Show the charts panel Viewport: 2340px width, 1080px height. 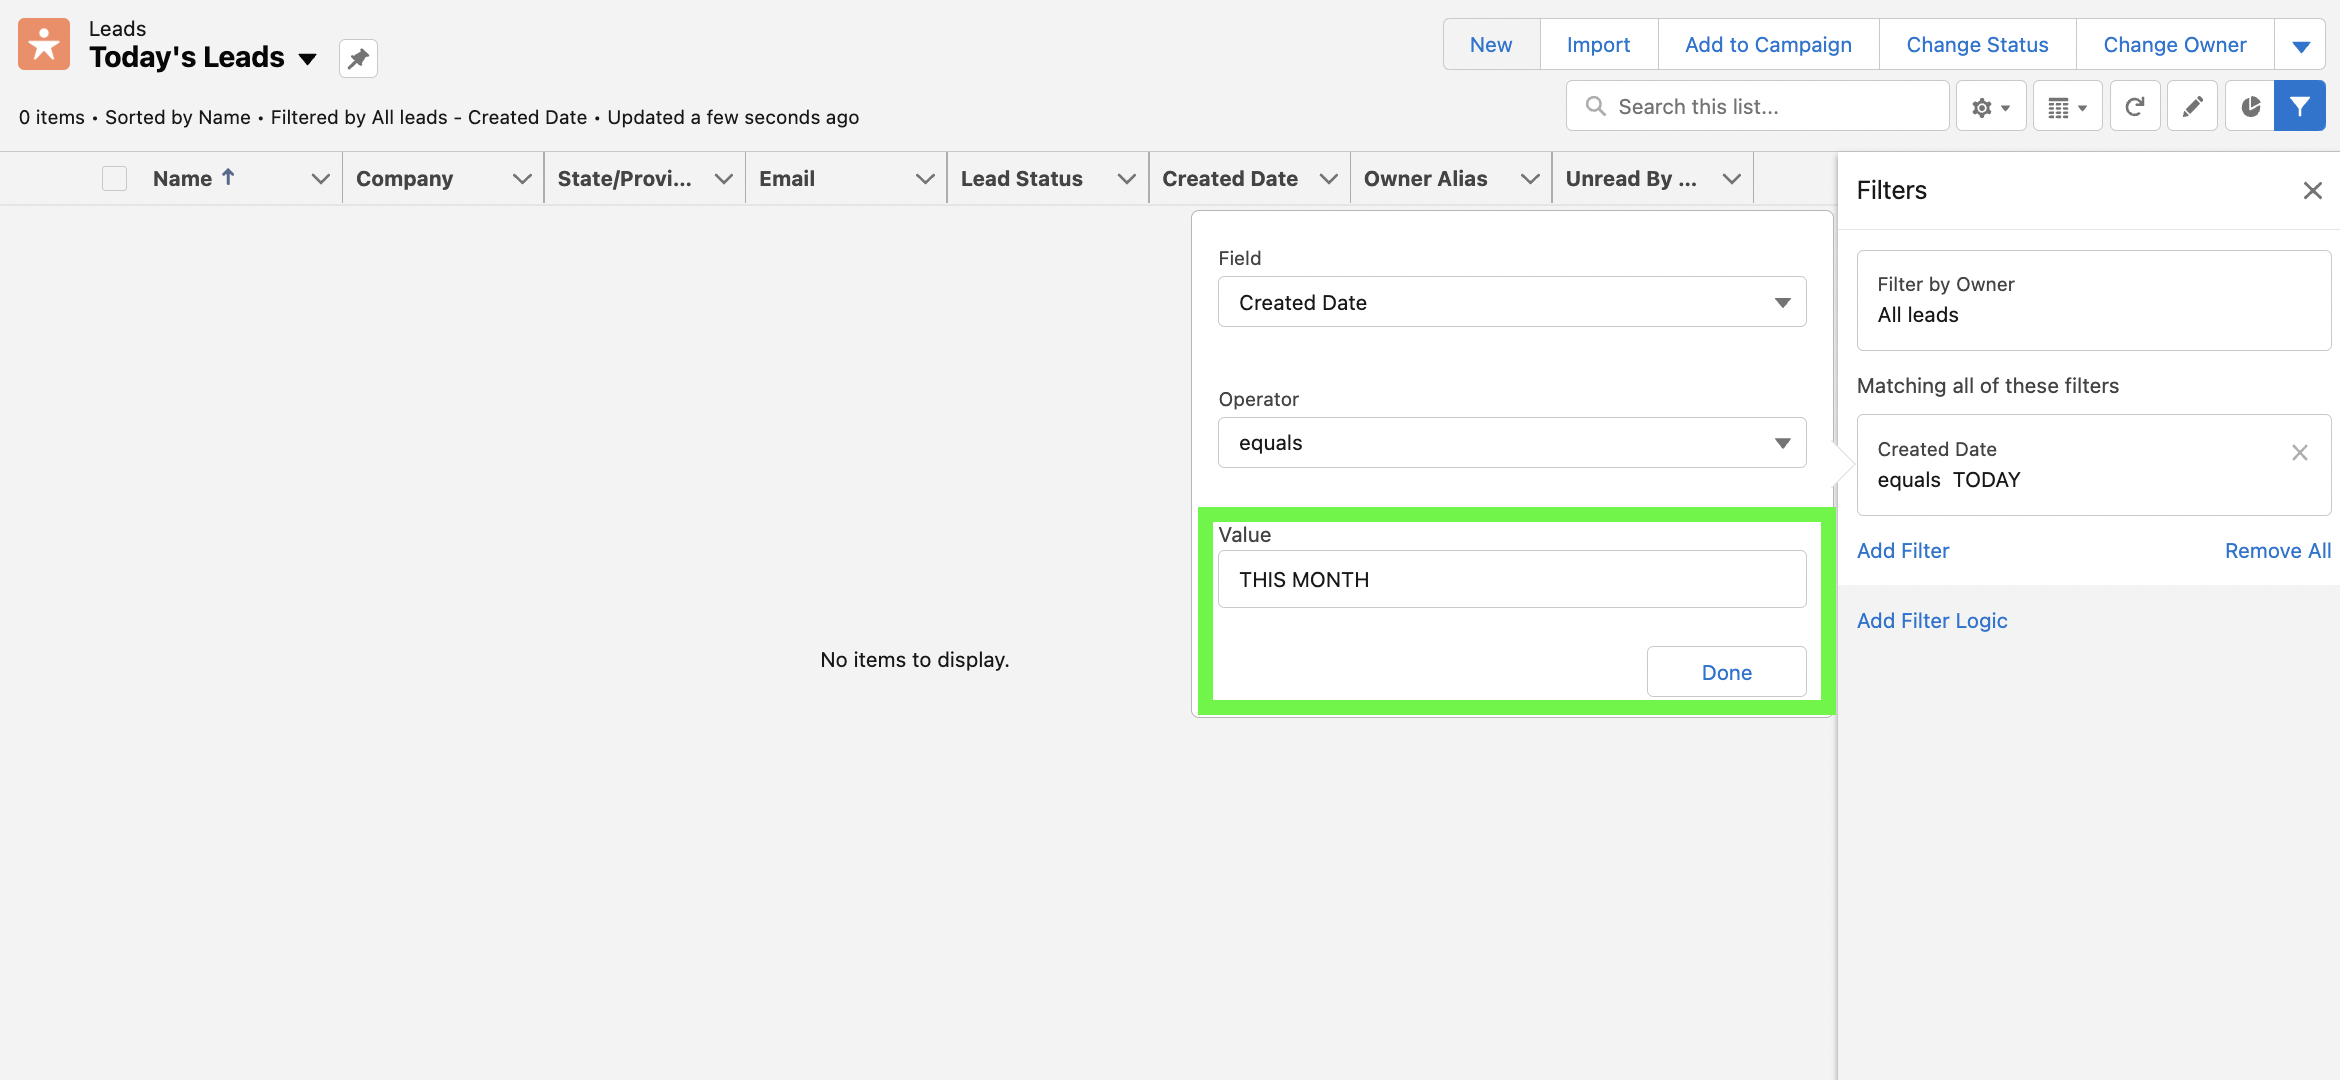[2250, 106]
